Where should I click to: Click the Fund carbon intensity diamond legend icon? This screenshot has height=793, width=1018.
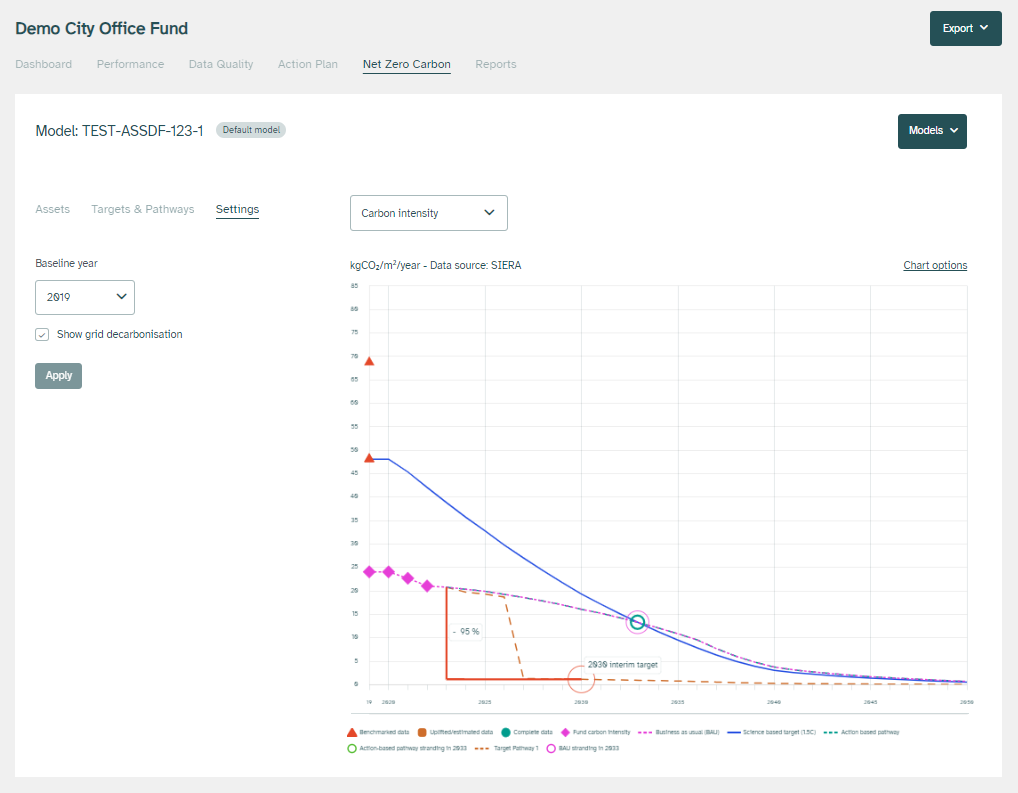click(x=564, y=732)
